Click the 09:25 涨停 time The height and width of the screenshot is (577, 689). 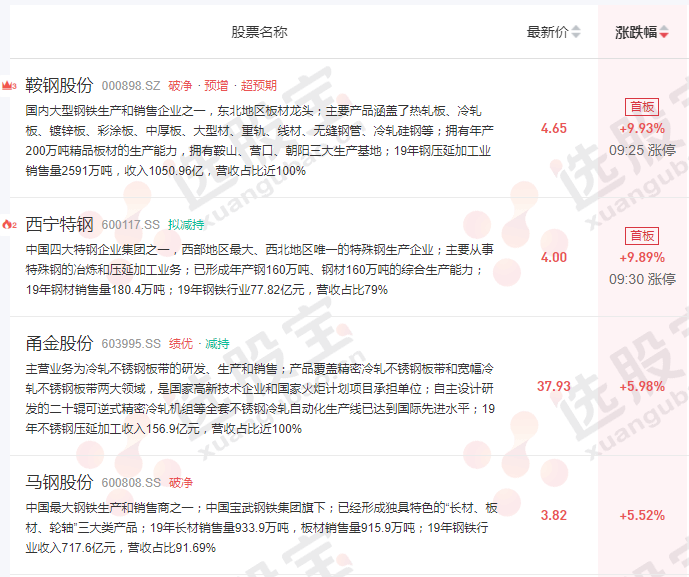click(642, 150)
